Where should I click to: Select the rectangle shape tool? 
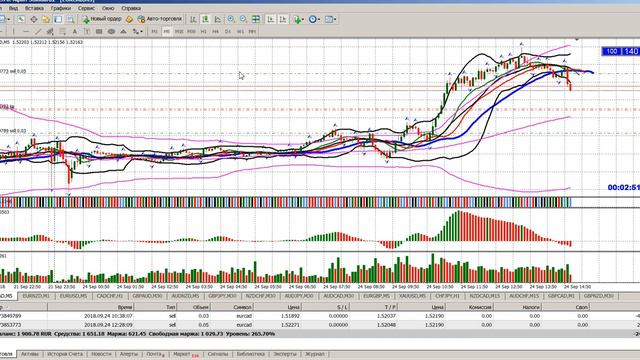[99, 31]
